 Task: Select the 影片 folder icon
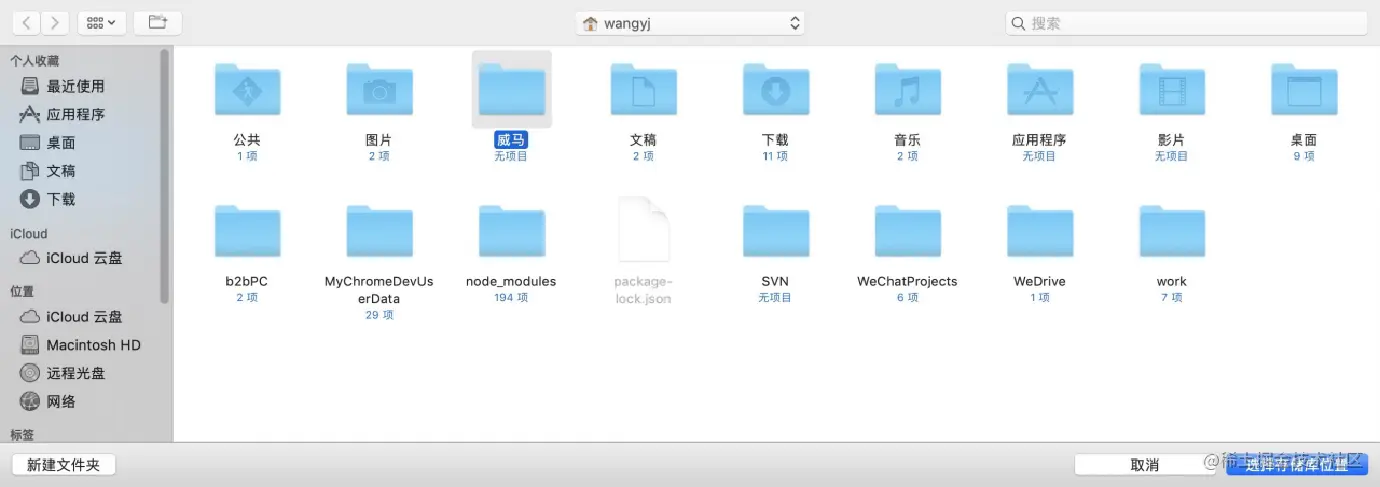coord(1171,90)
